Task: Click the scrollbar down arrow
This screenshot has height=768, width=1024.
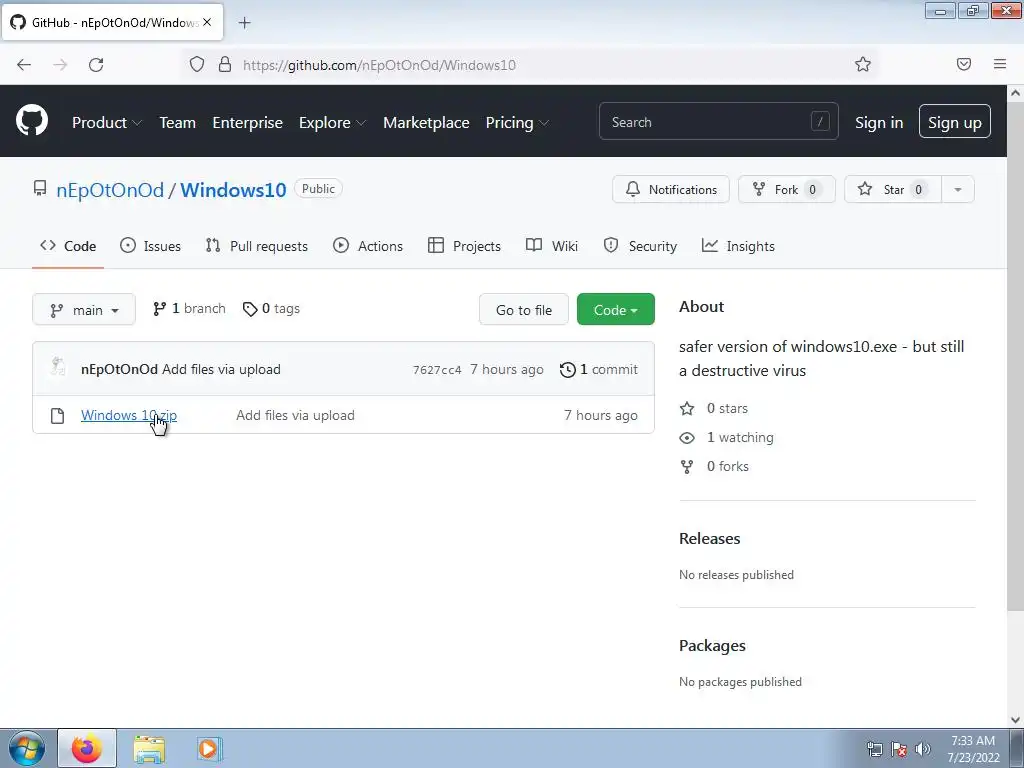Action: point(1015,720)
